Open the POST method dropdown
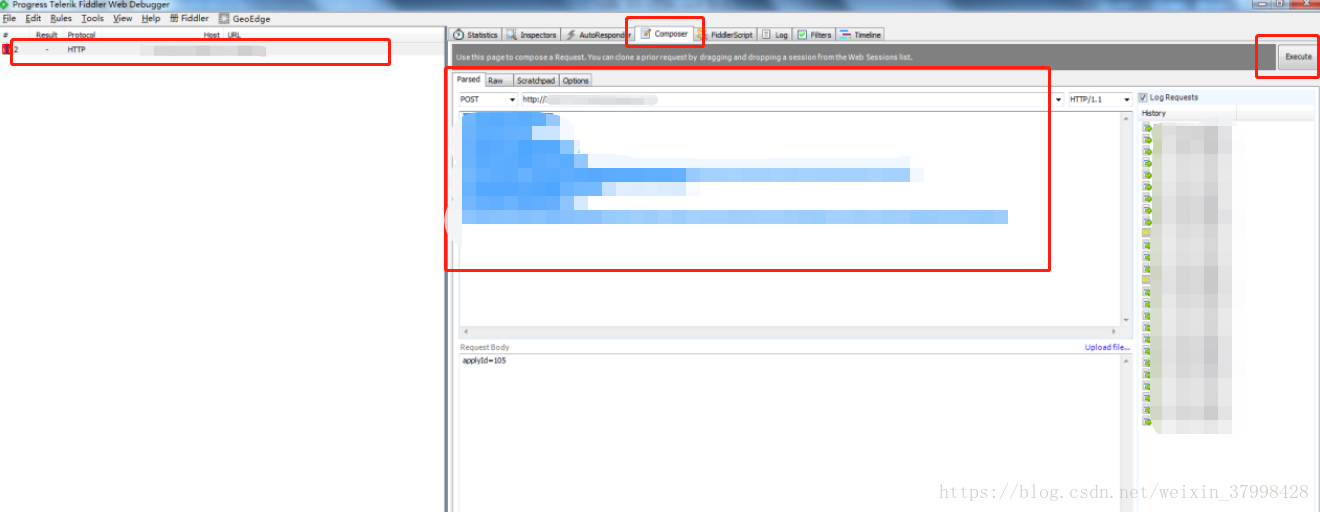Screen dimensions: 1320x512 (x=488, y=100)
